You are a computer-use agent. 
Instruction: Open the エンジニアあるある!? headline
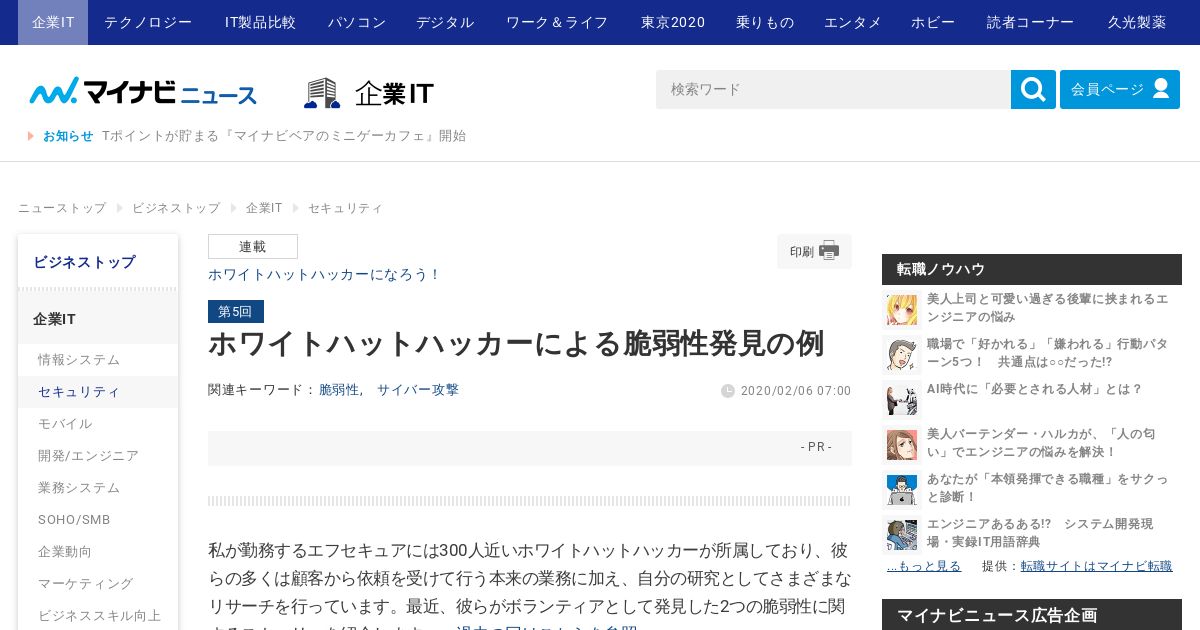coord(1040,533)
